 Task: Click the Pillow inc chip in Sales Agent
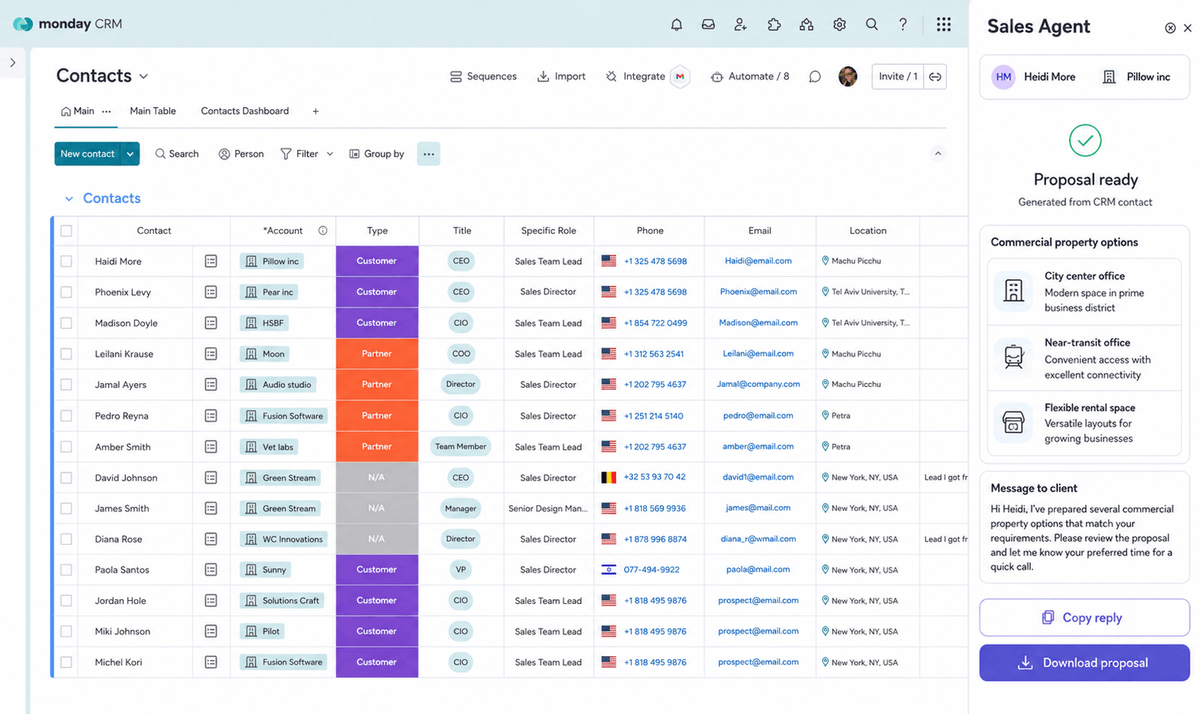point(1136,77)
